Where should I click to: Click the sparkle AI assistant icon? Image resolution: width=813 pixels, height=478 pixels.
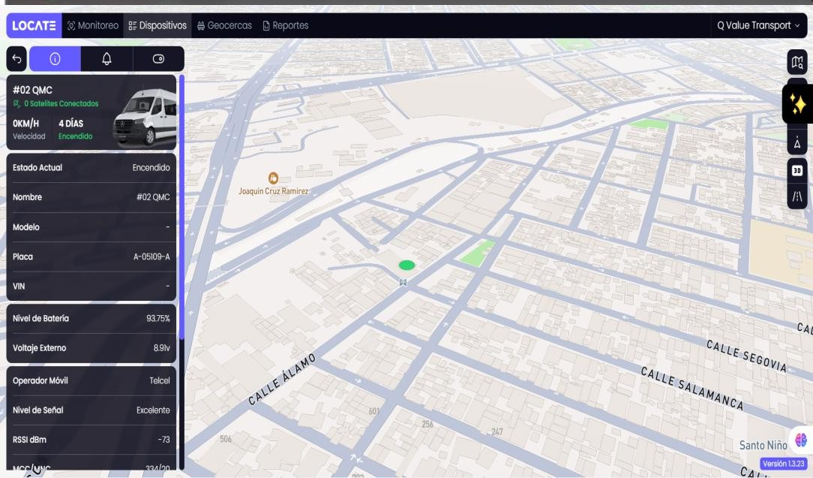pyautogui.click(x=797, y=104)
